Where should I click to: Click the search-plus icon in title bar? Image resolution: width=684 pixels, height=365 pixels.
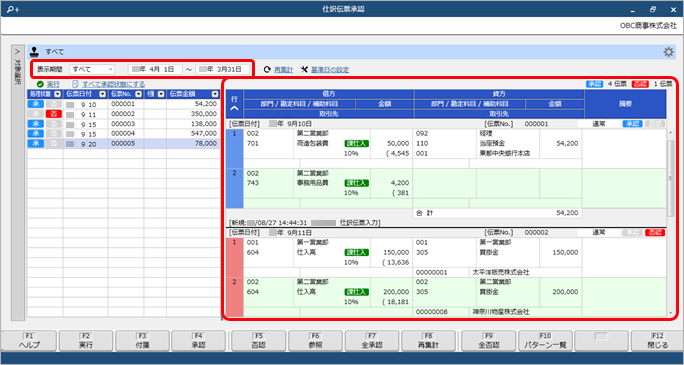tap(13, 9)
